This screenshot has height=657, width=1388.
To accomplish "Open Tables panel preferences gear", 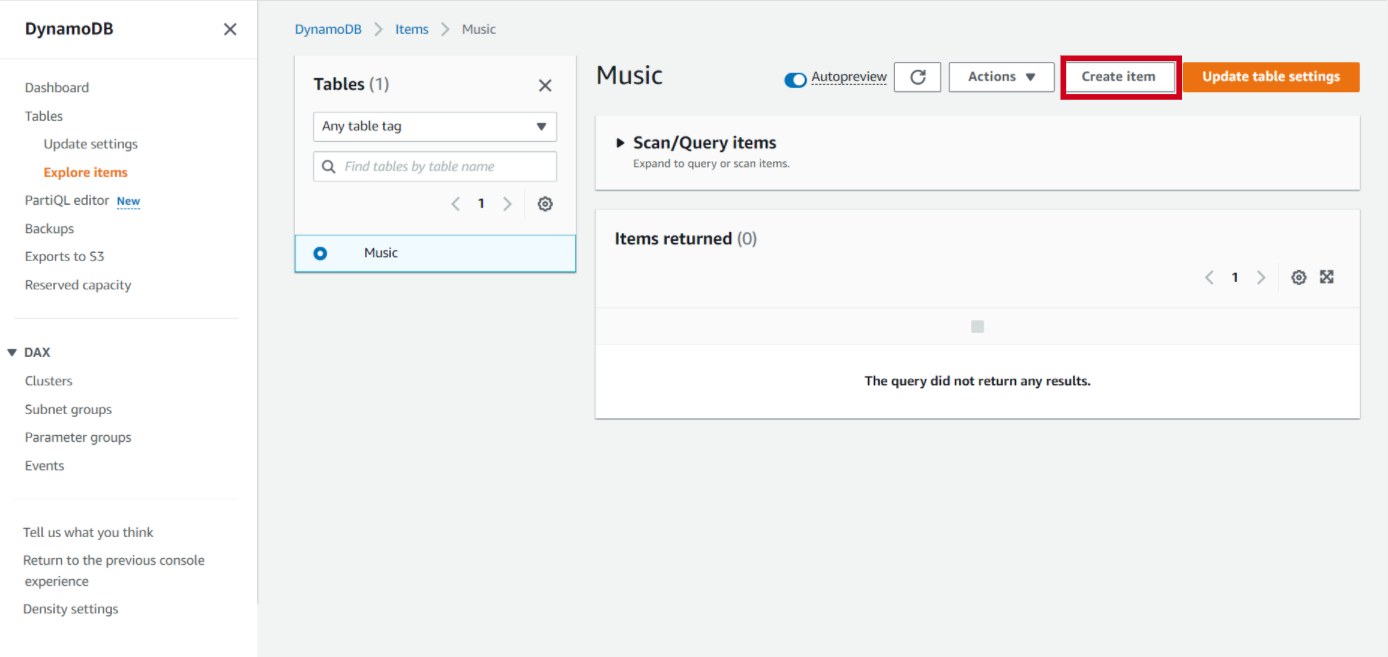I will pos(545,204).
